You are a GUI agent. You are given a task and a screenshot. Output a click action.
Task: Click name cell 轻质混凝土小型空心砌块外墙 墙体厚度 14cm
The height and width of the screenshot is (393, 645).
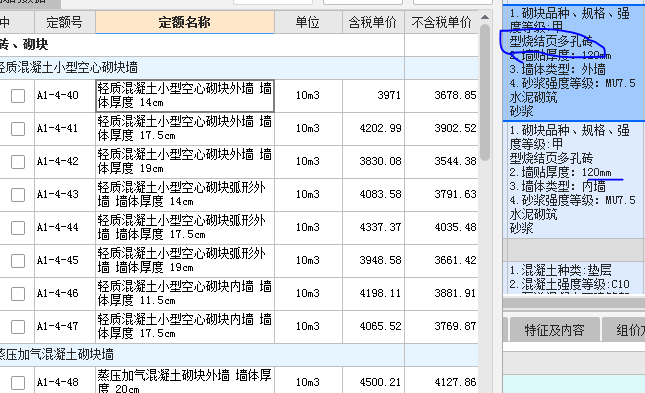click(185, 96)
